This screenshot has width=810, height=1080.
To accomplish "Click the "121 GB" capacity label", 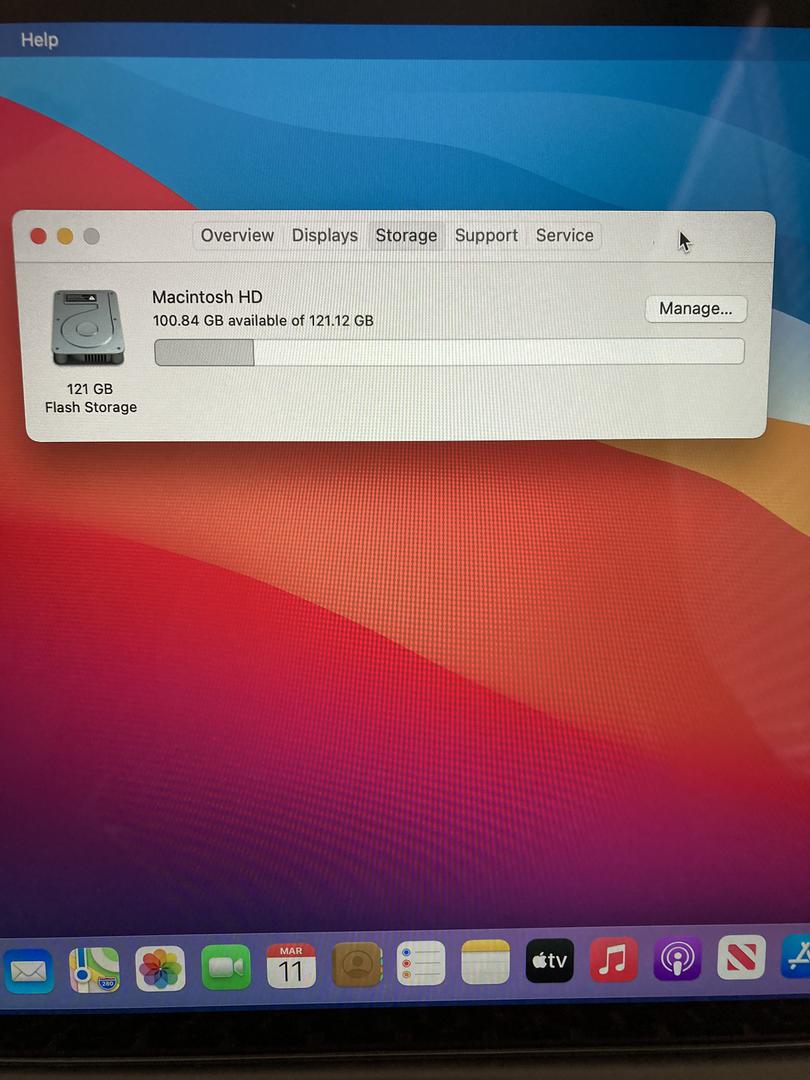I will coord(90,389).
